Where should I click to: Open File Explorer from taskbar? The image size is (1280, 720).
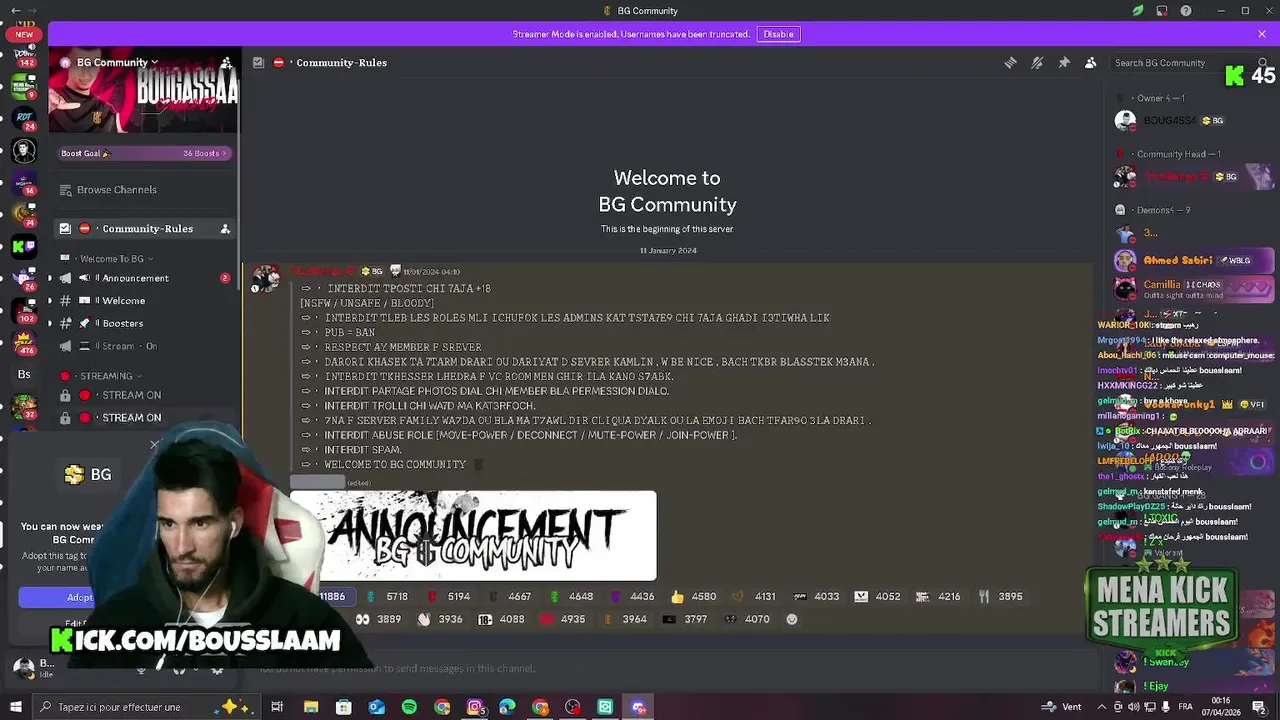click(311, 707)
